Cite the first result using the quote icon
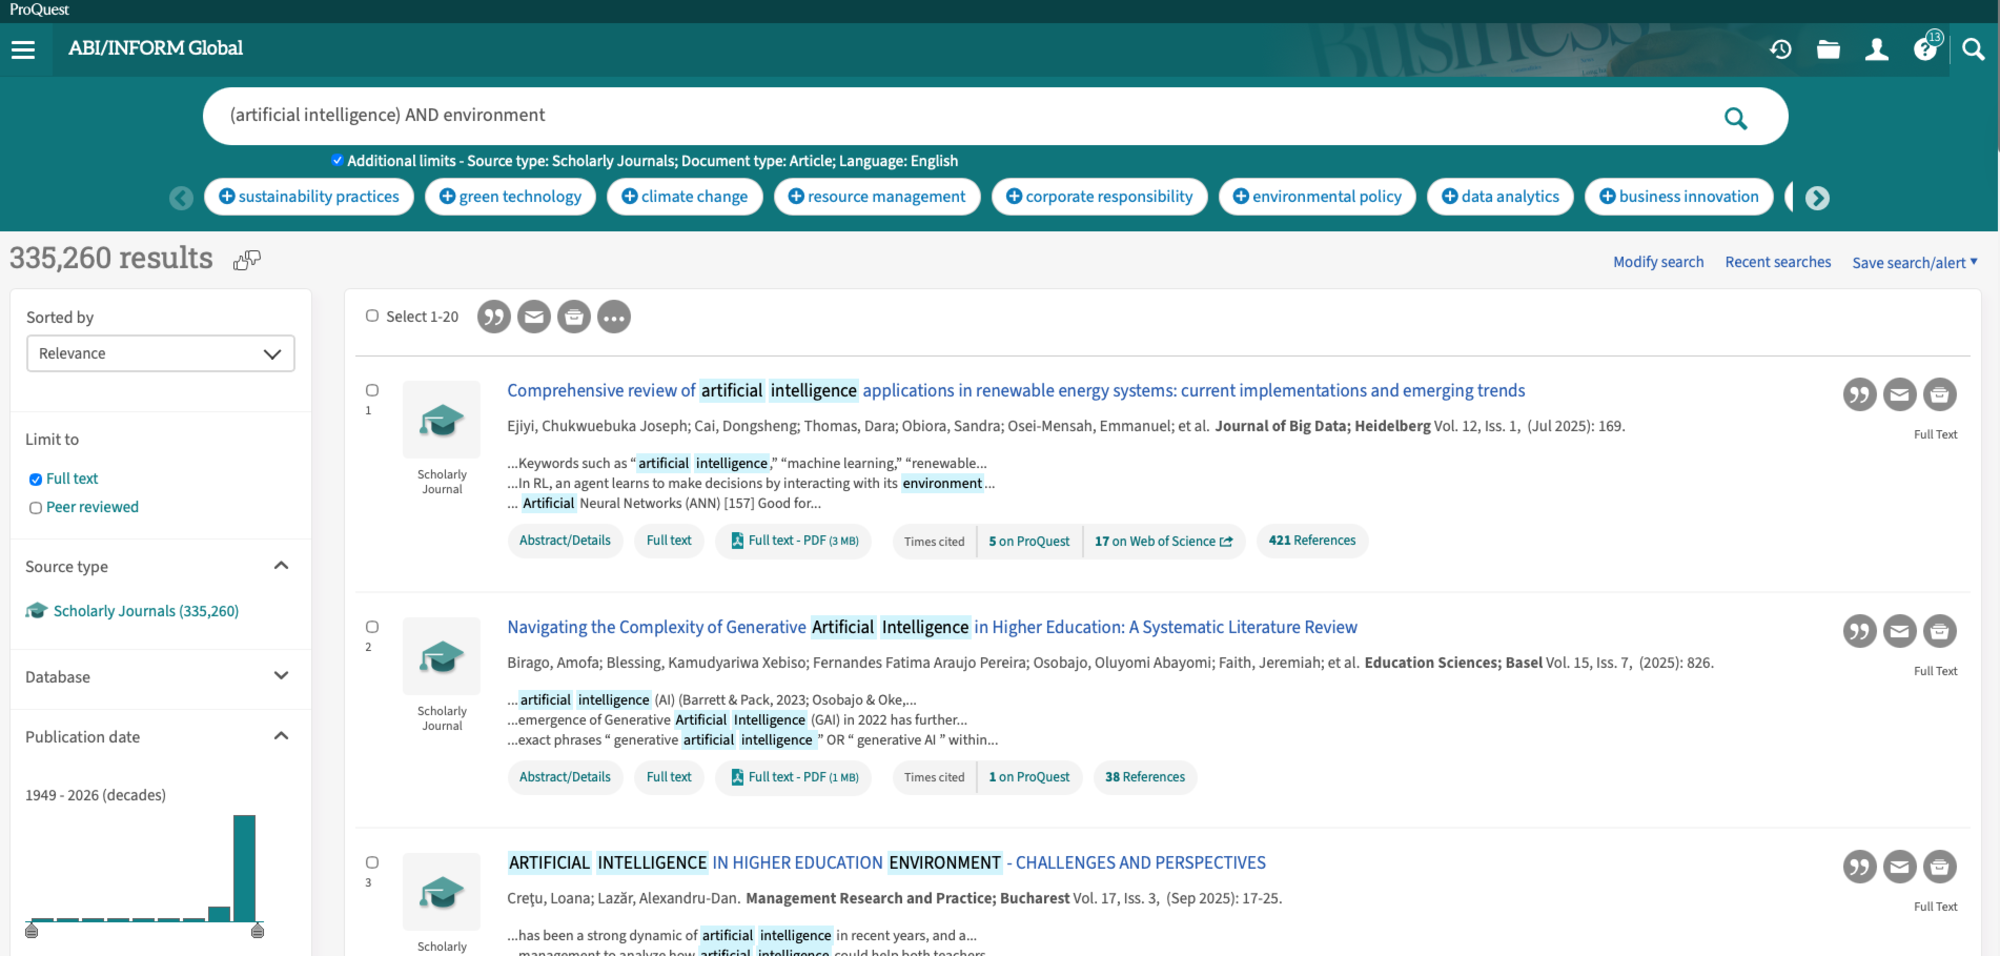Image resolution: width=2000 pixels, height=956 pixels. [1860, 394]
